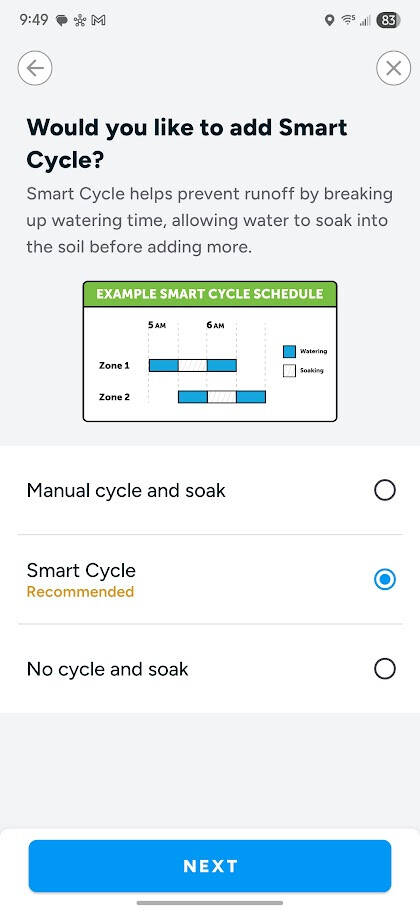Tap the Wi-Fi icon in status bar
Viewport: 420px width, 911px height.
tap(348, 20)
